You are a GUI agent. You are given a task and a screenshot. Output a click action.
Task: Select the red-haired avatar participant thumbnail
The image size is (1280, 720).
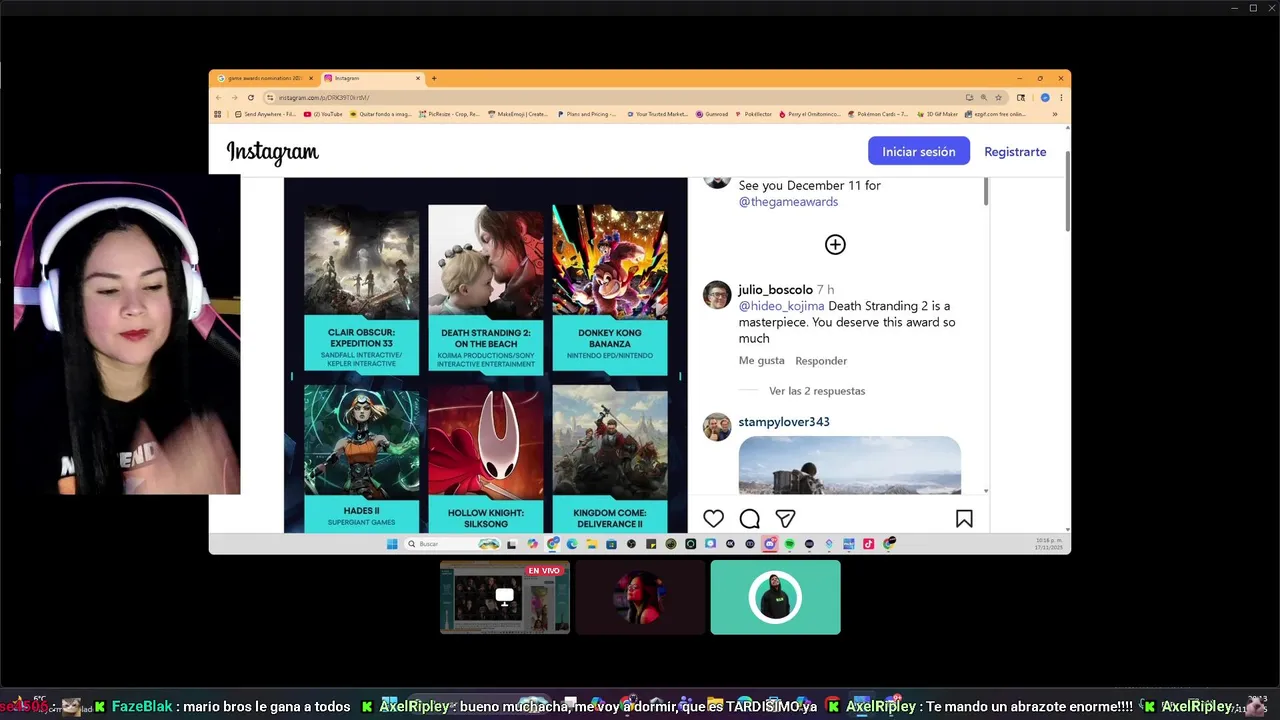point(640,597)
